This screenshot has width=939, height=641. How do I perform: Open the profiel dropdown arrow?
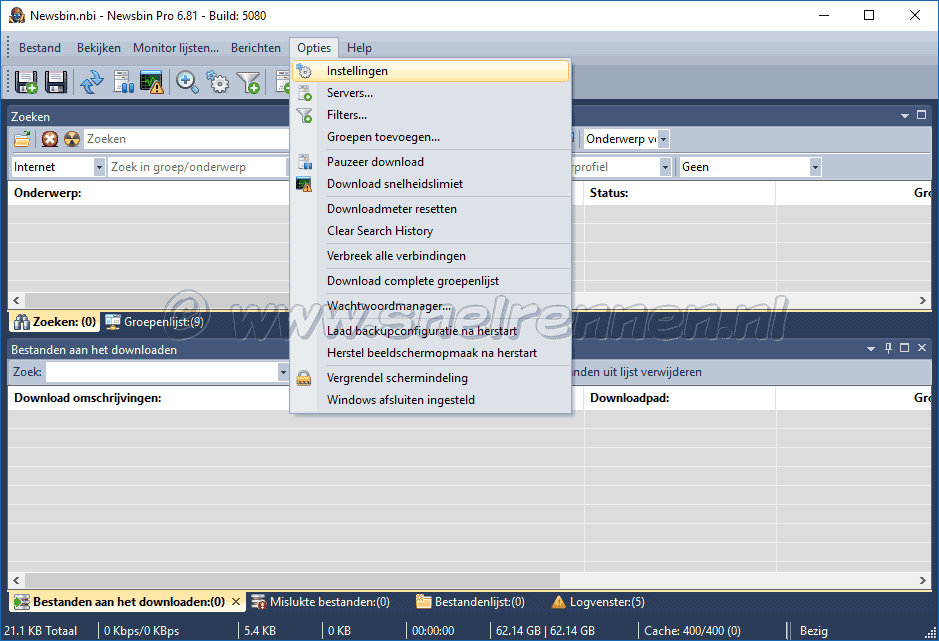pos(665,167)
